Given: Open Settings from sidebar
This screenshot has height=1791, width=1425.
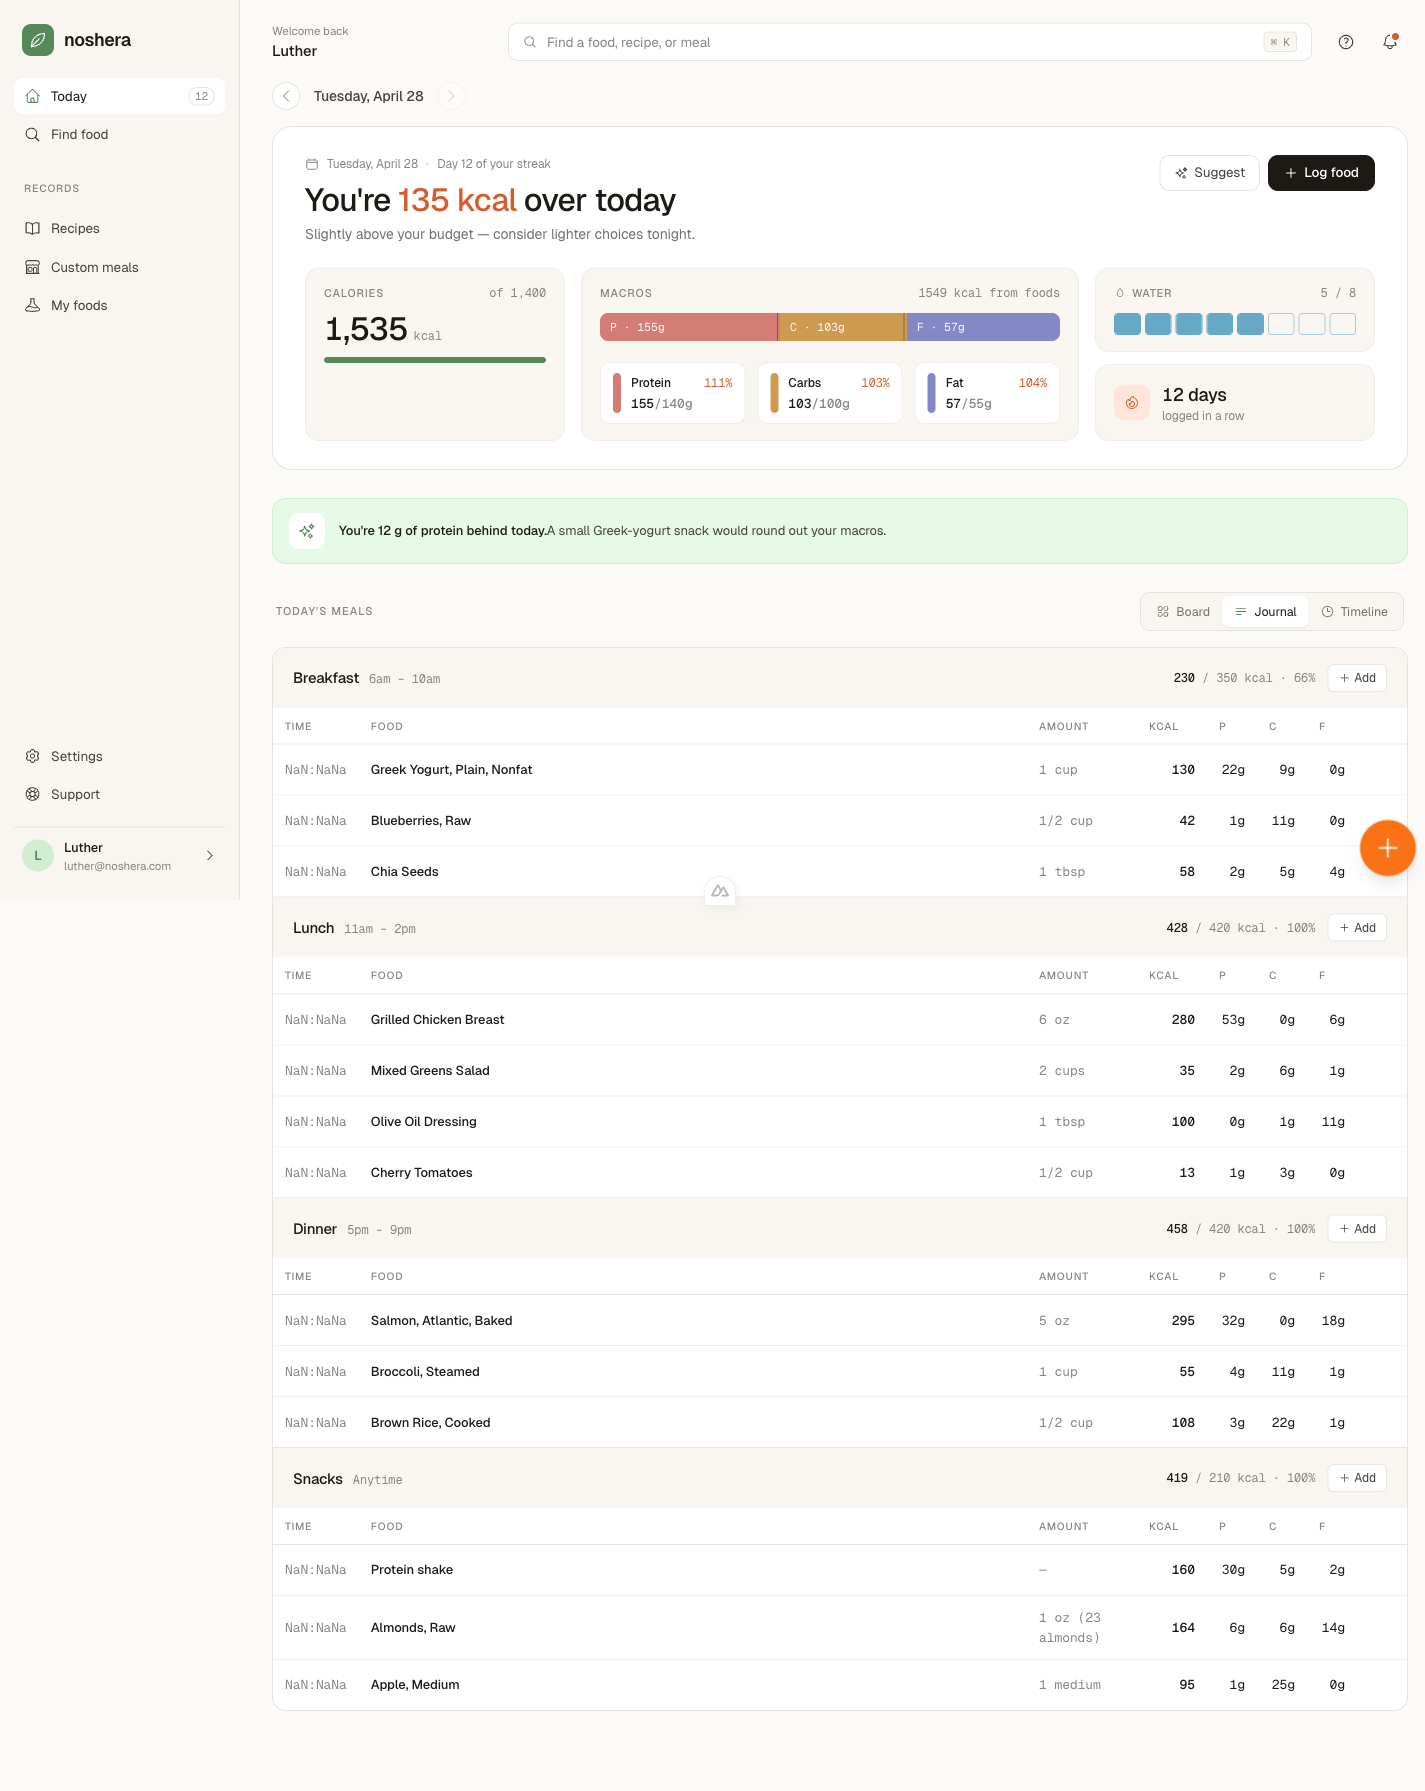Looking at the screenshot, I should point(119,756).
